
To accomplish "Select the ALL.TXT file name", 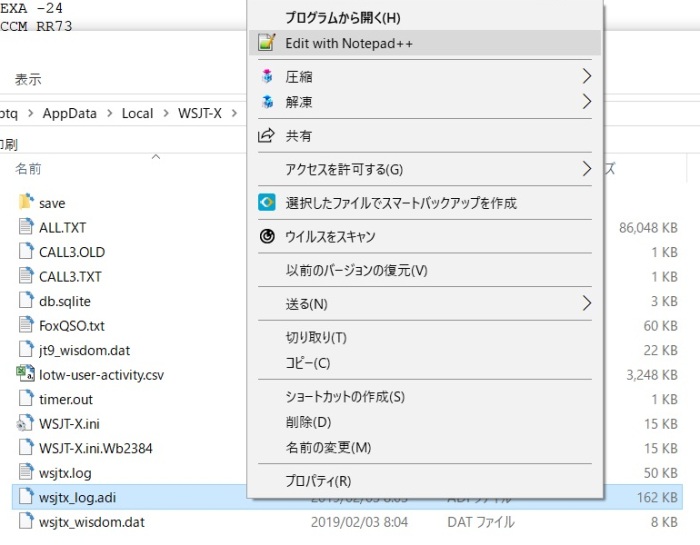I will (62, 228).
